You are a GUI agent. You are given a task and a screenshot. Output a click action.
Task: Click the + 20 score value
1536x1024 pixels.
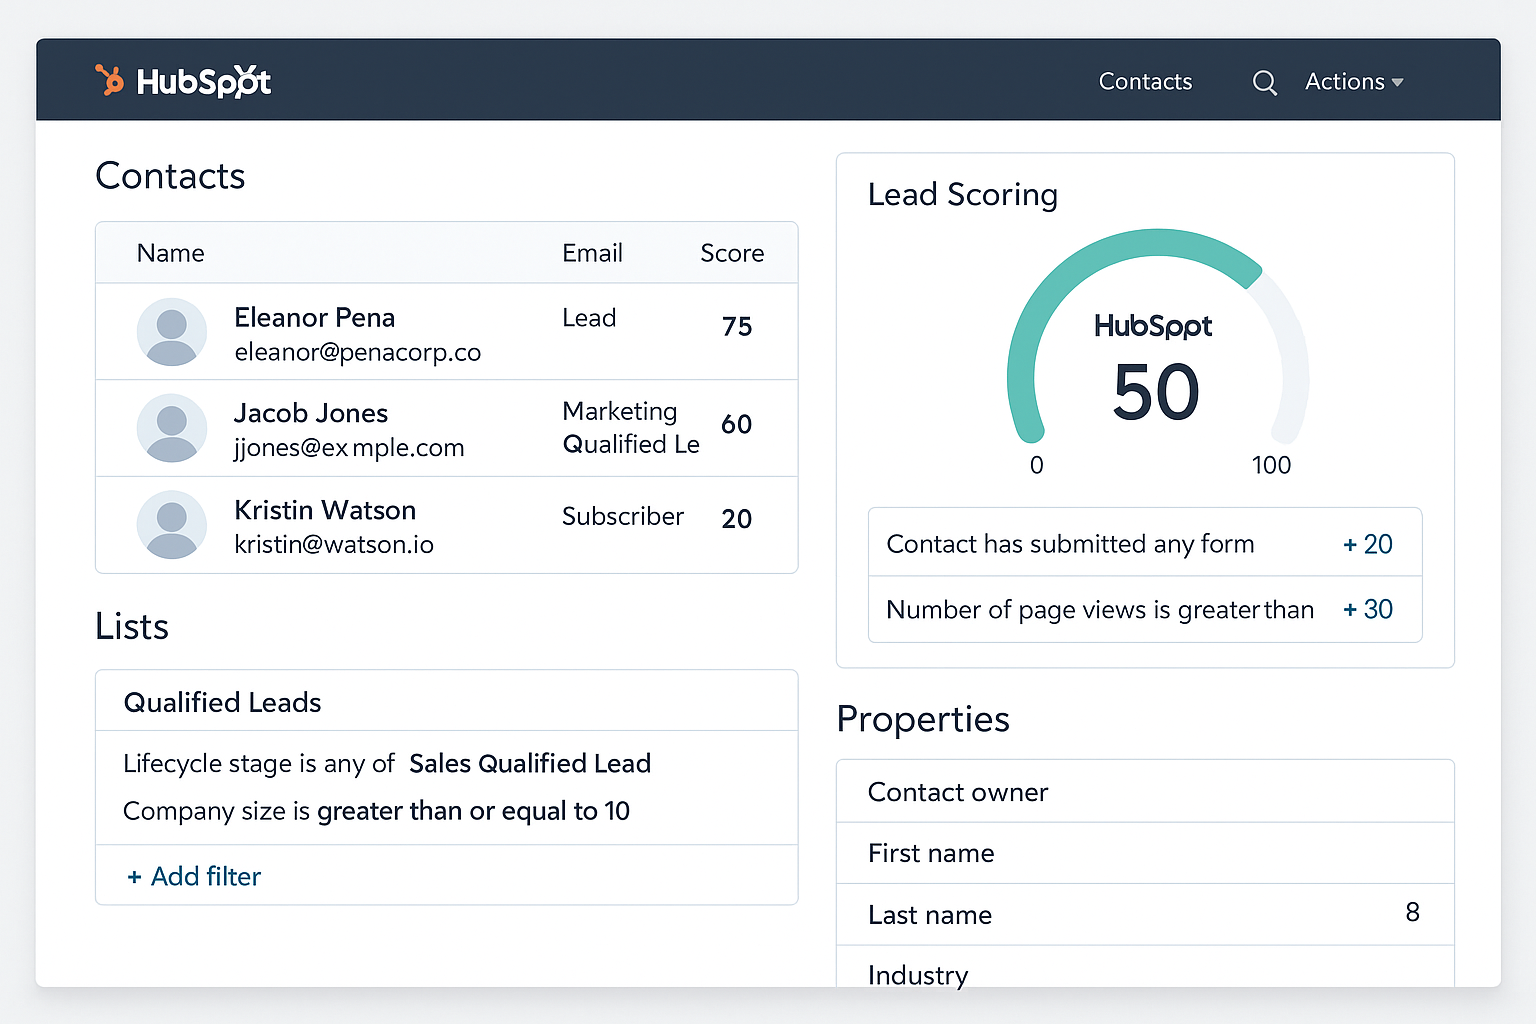(x=1368, y=544)
